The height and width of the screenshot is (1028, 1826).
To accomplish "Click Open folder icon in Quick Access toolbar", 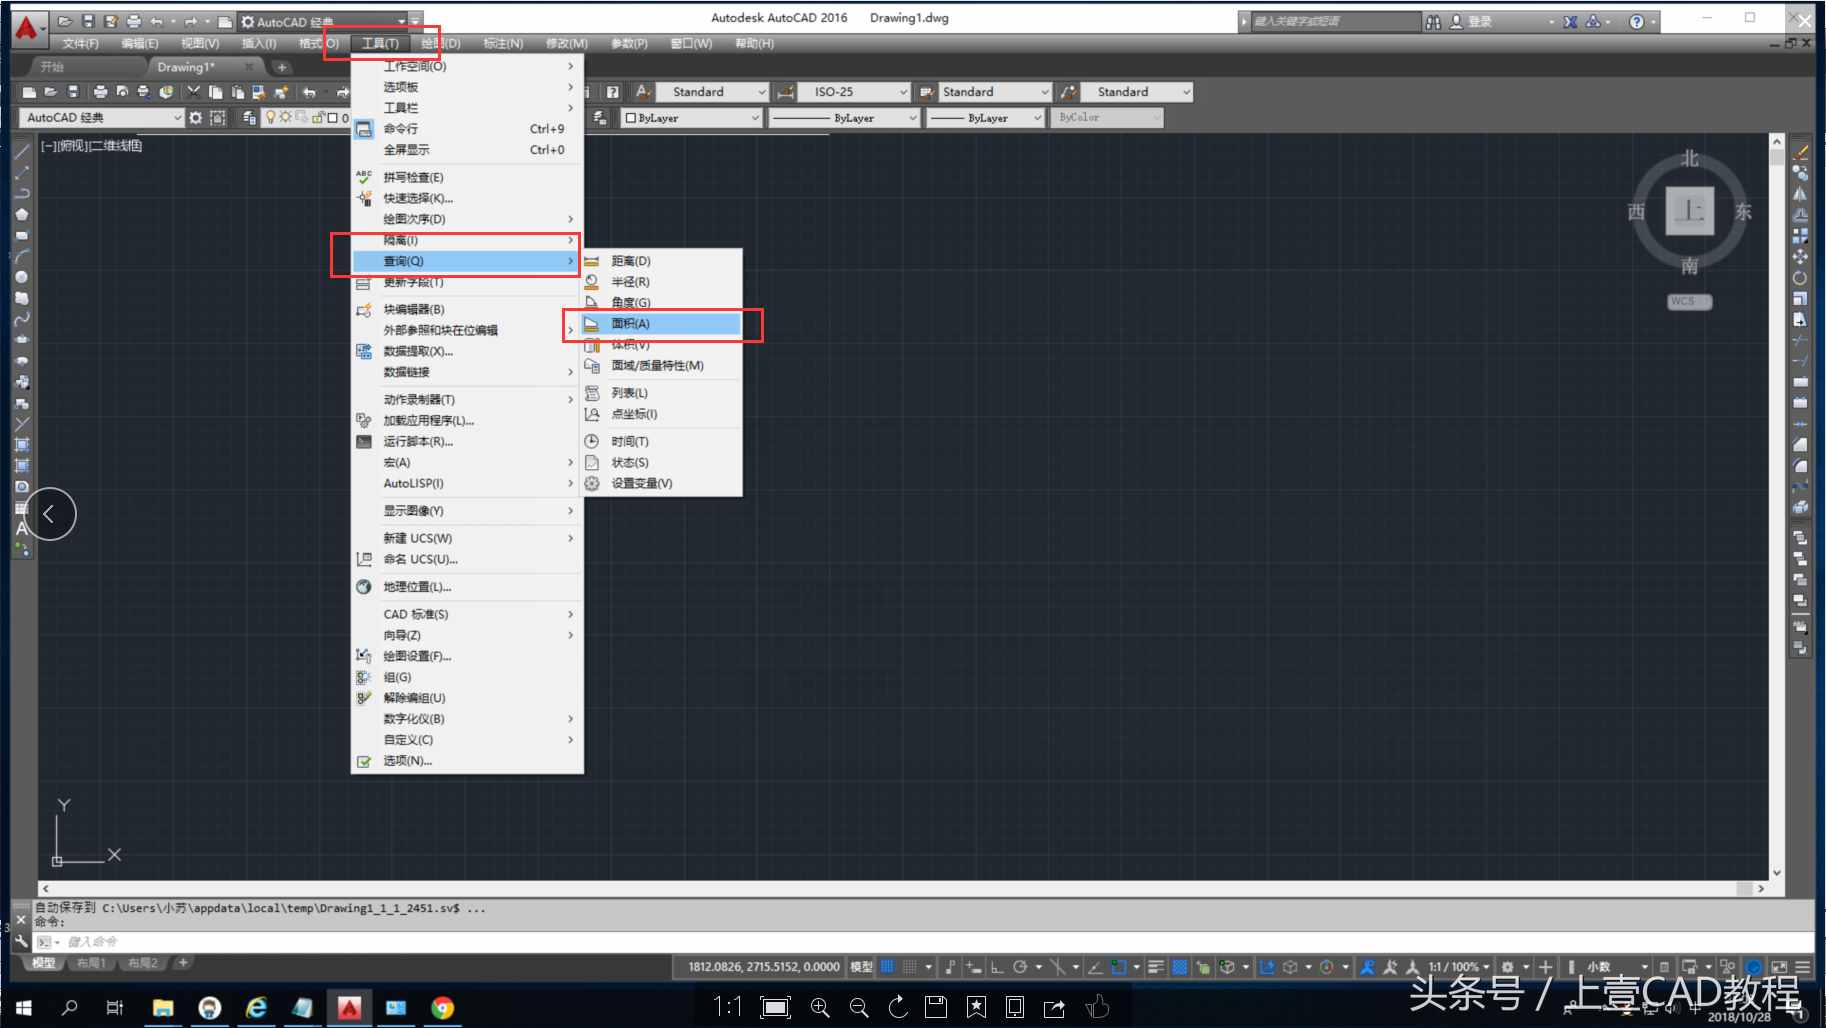I will [65, 21].
